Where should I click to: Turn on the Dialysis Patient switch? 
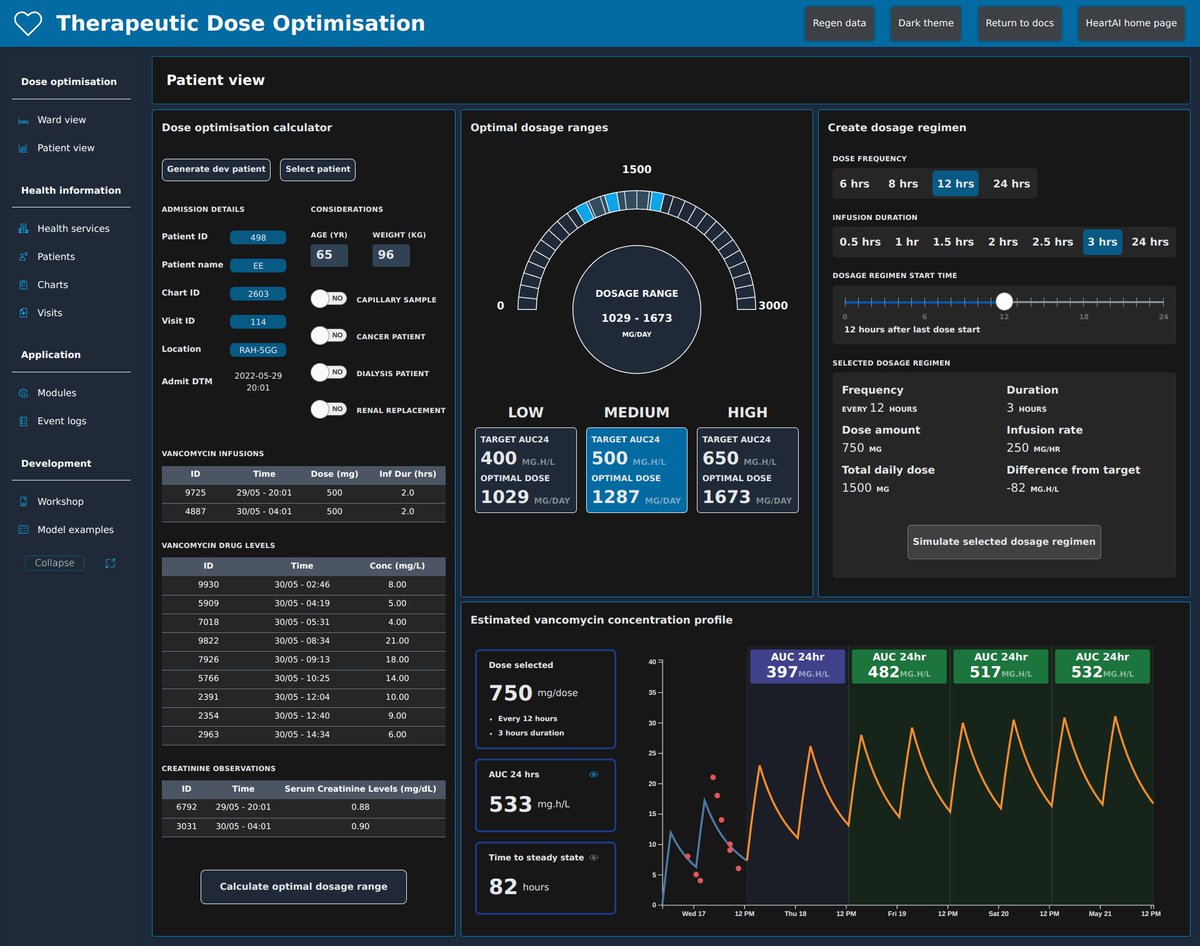(x=330, y=371)
